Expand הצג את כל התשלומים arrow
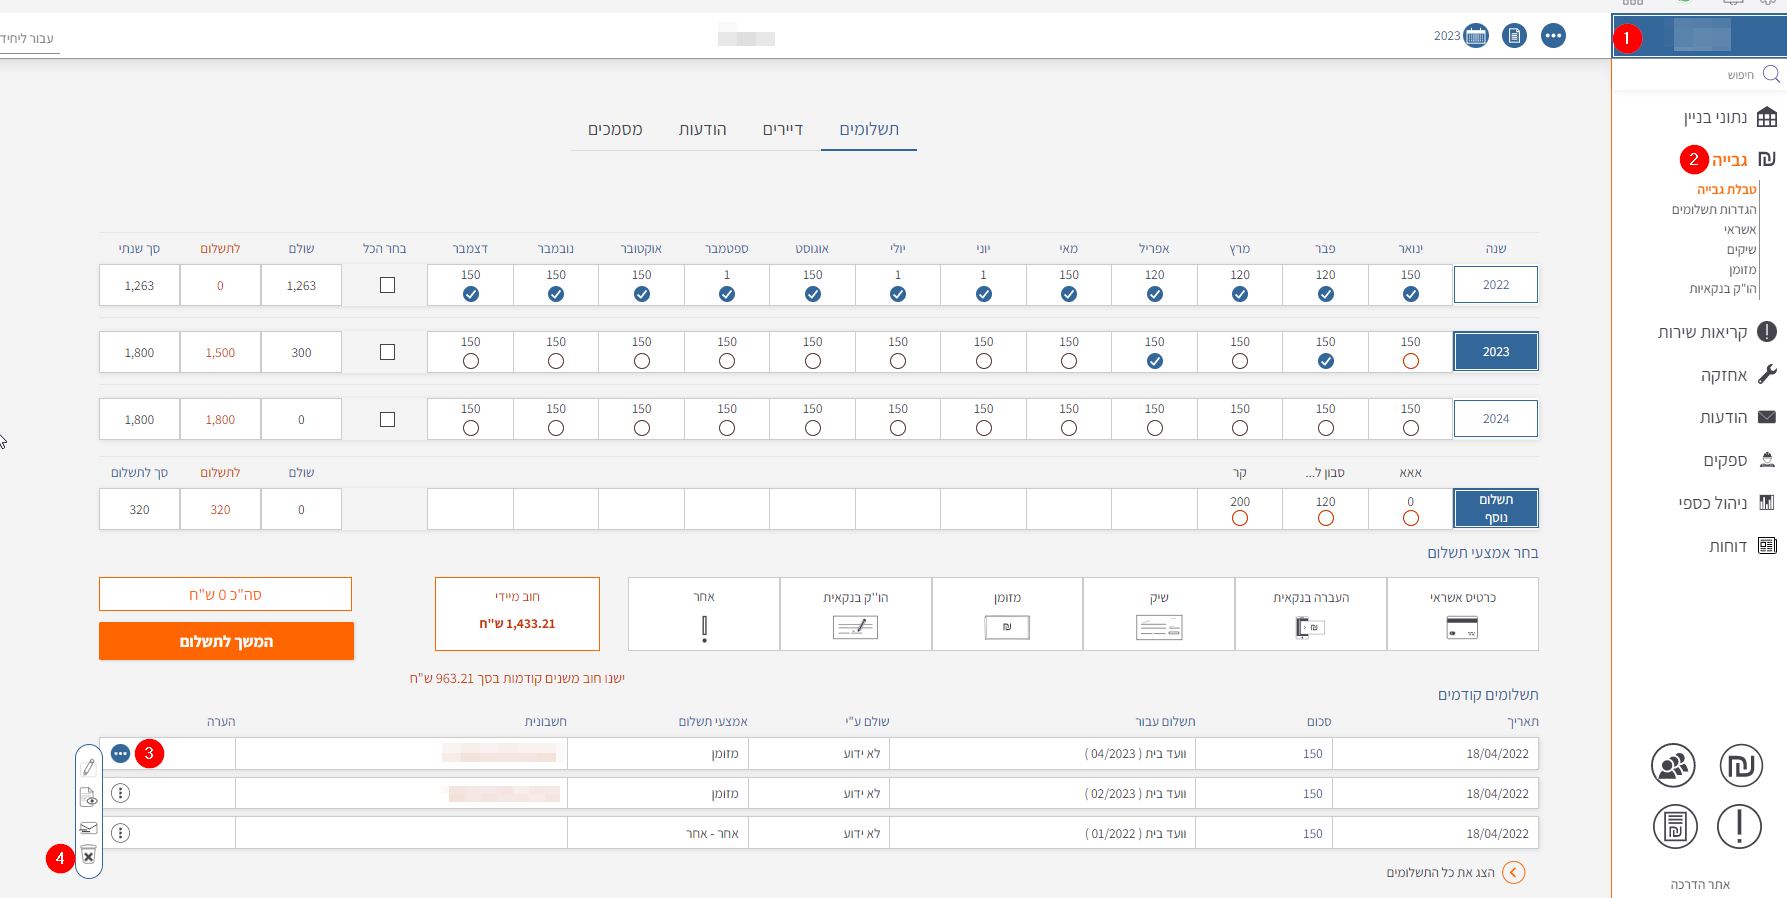1787x898 pixels. pos(1514,873)
